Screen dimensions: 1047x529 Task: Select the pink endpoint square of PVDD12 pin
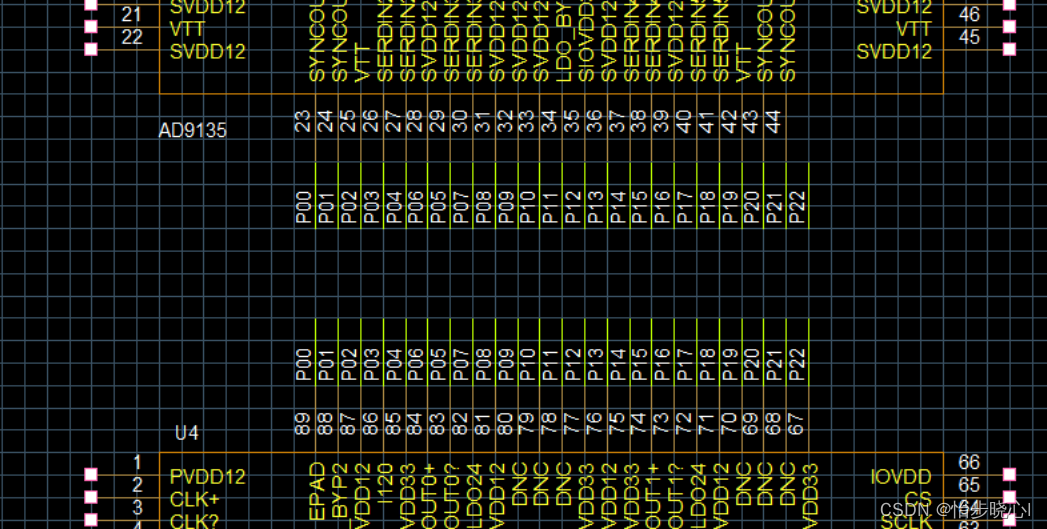92,475
